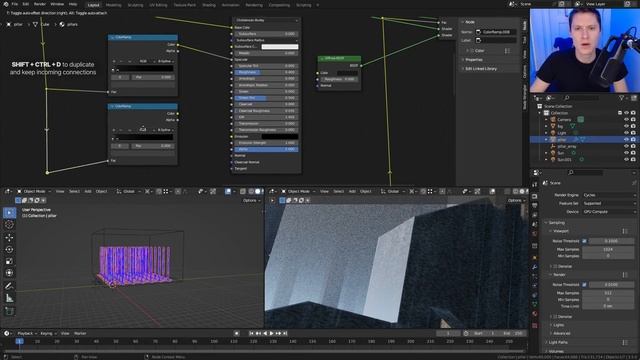Screen dimensions: 640x360
Task: Click the Camera object icon in outliner
Action: click(553, 120)
